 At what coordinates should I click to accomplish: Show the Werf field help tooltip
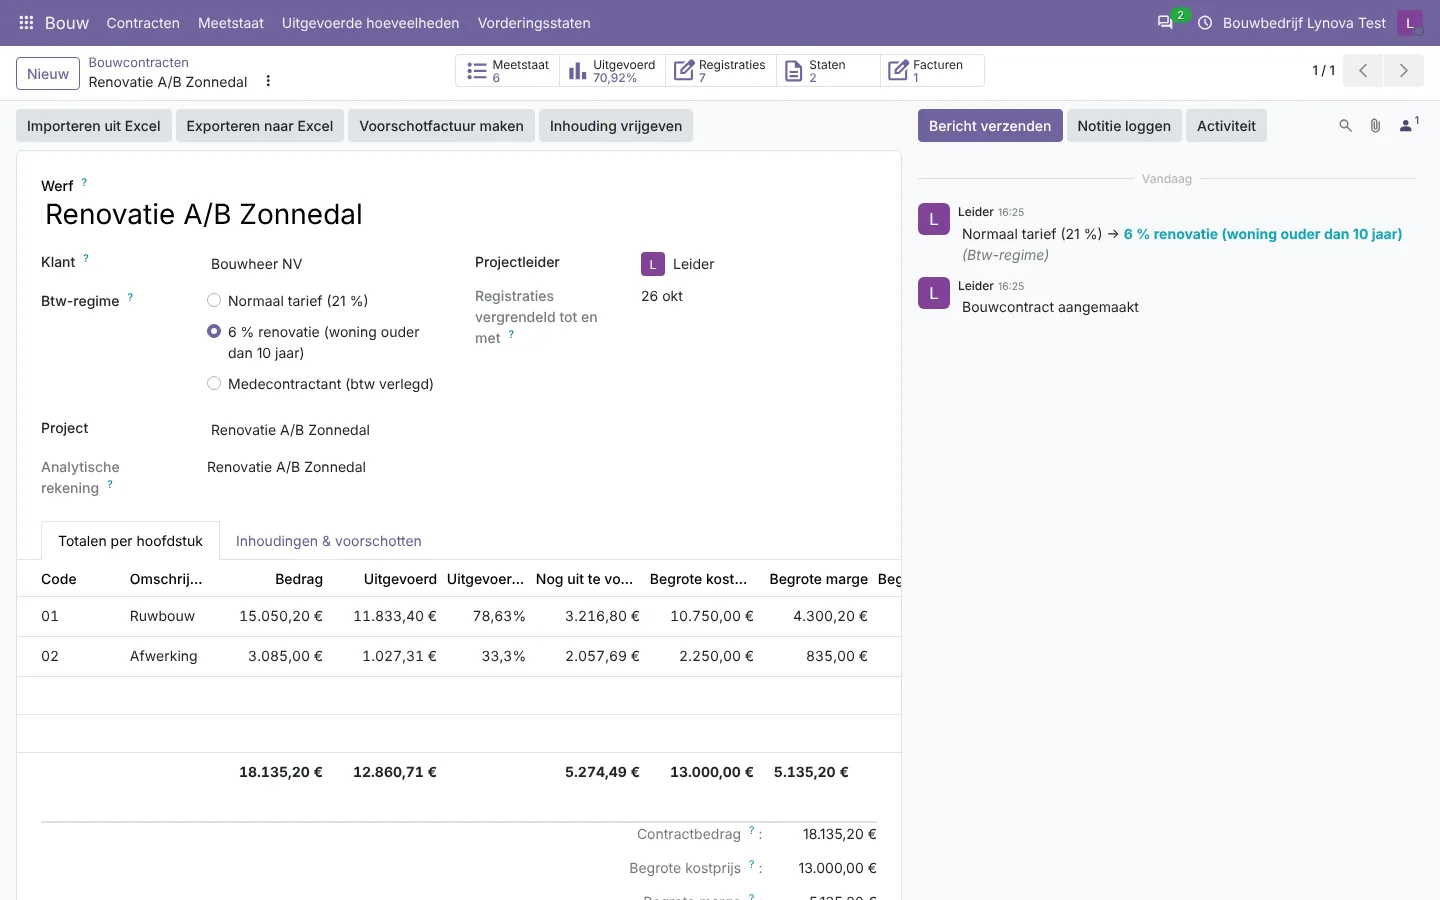click(84, 182)
